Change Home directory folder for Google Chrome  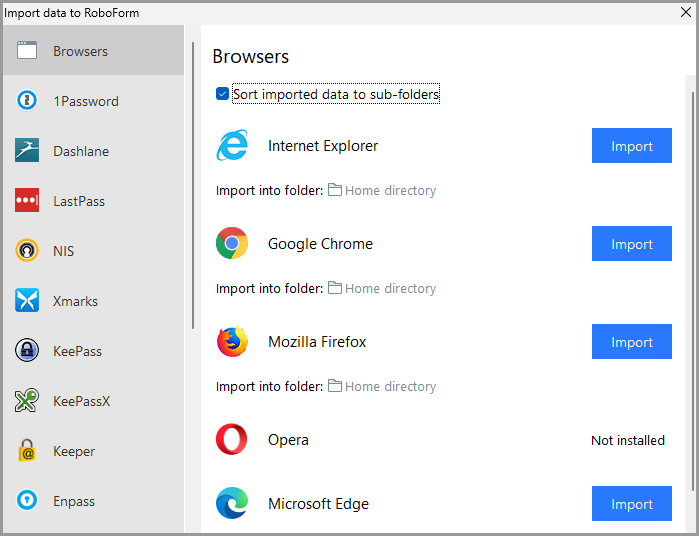[391, 289]
